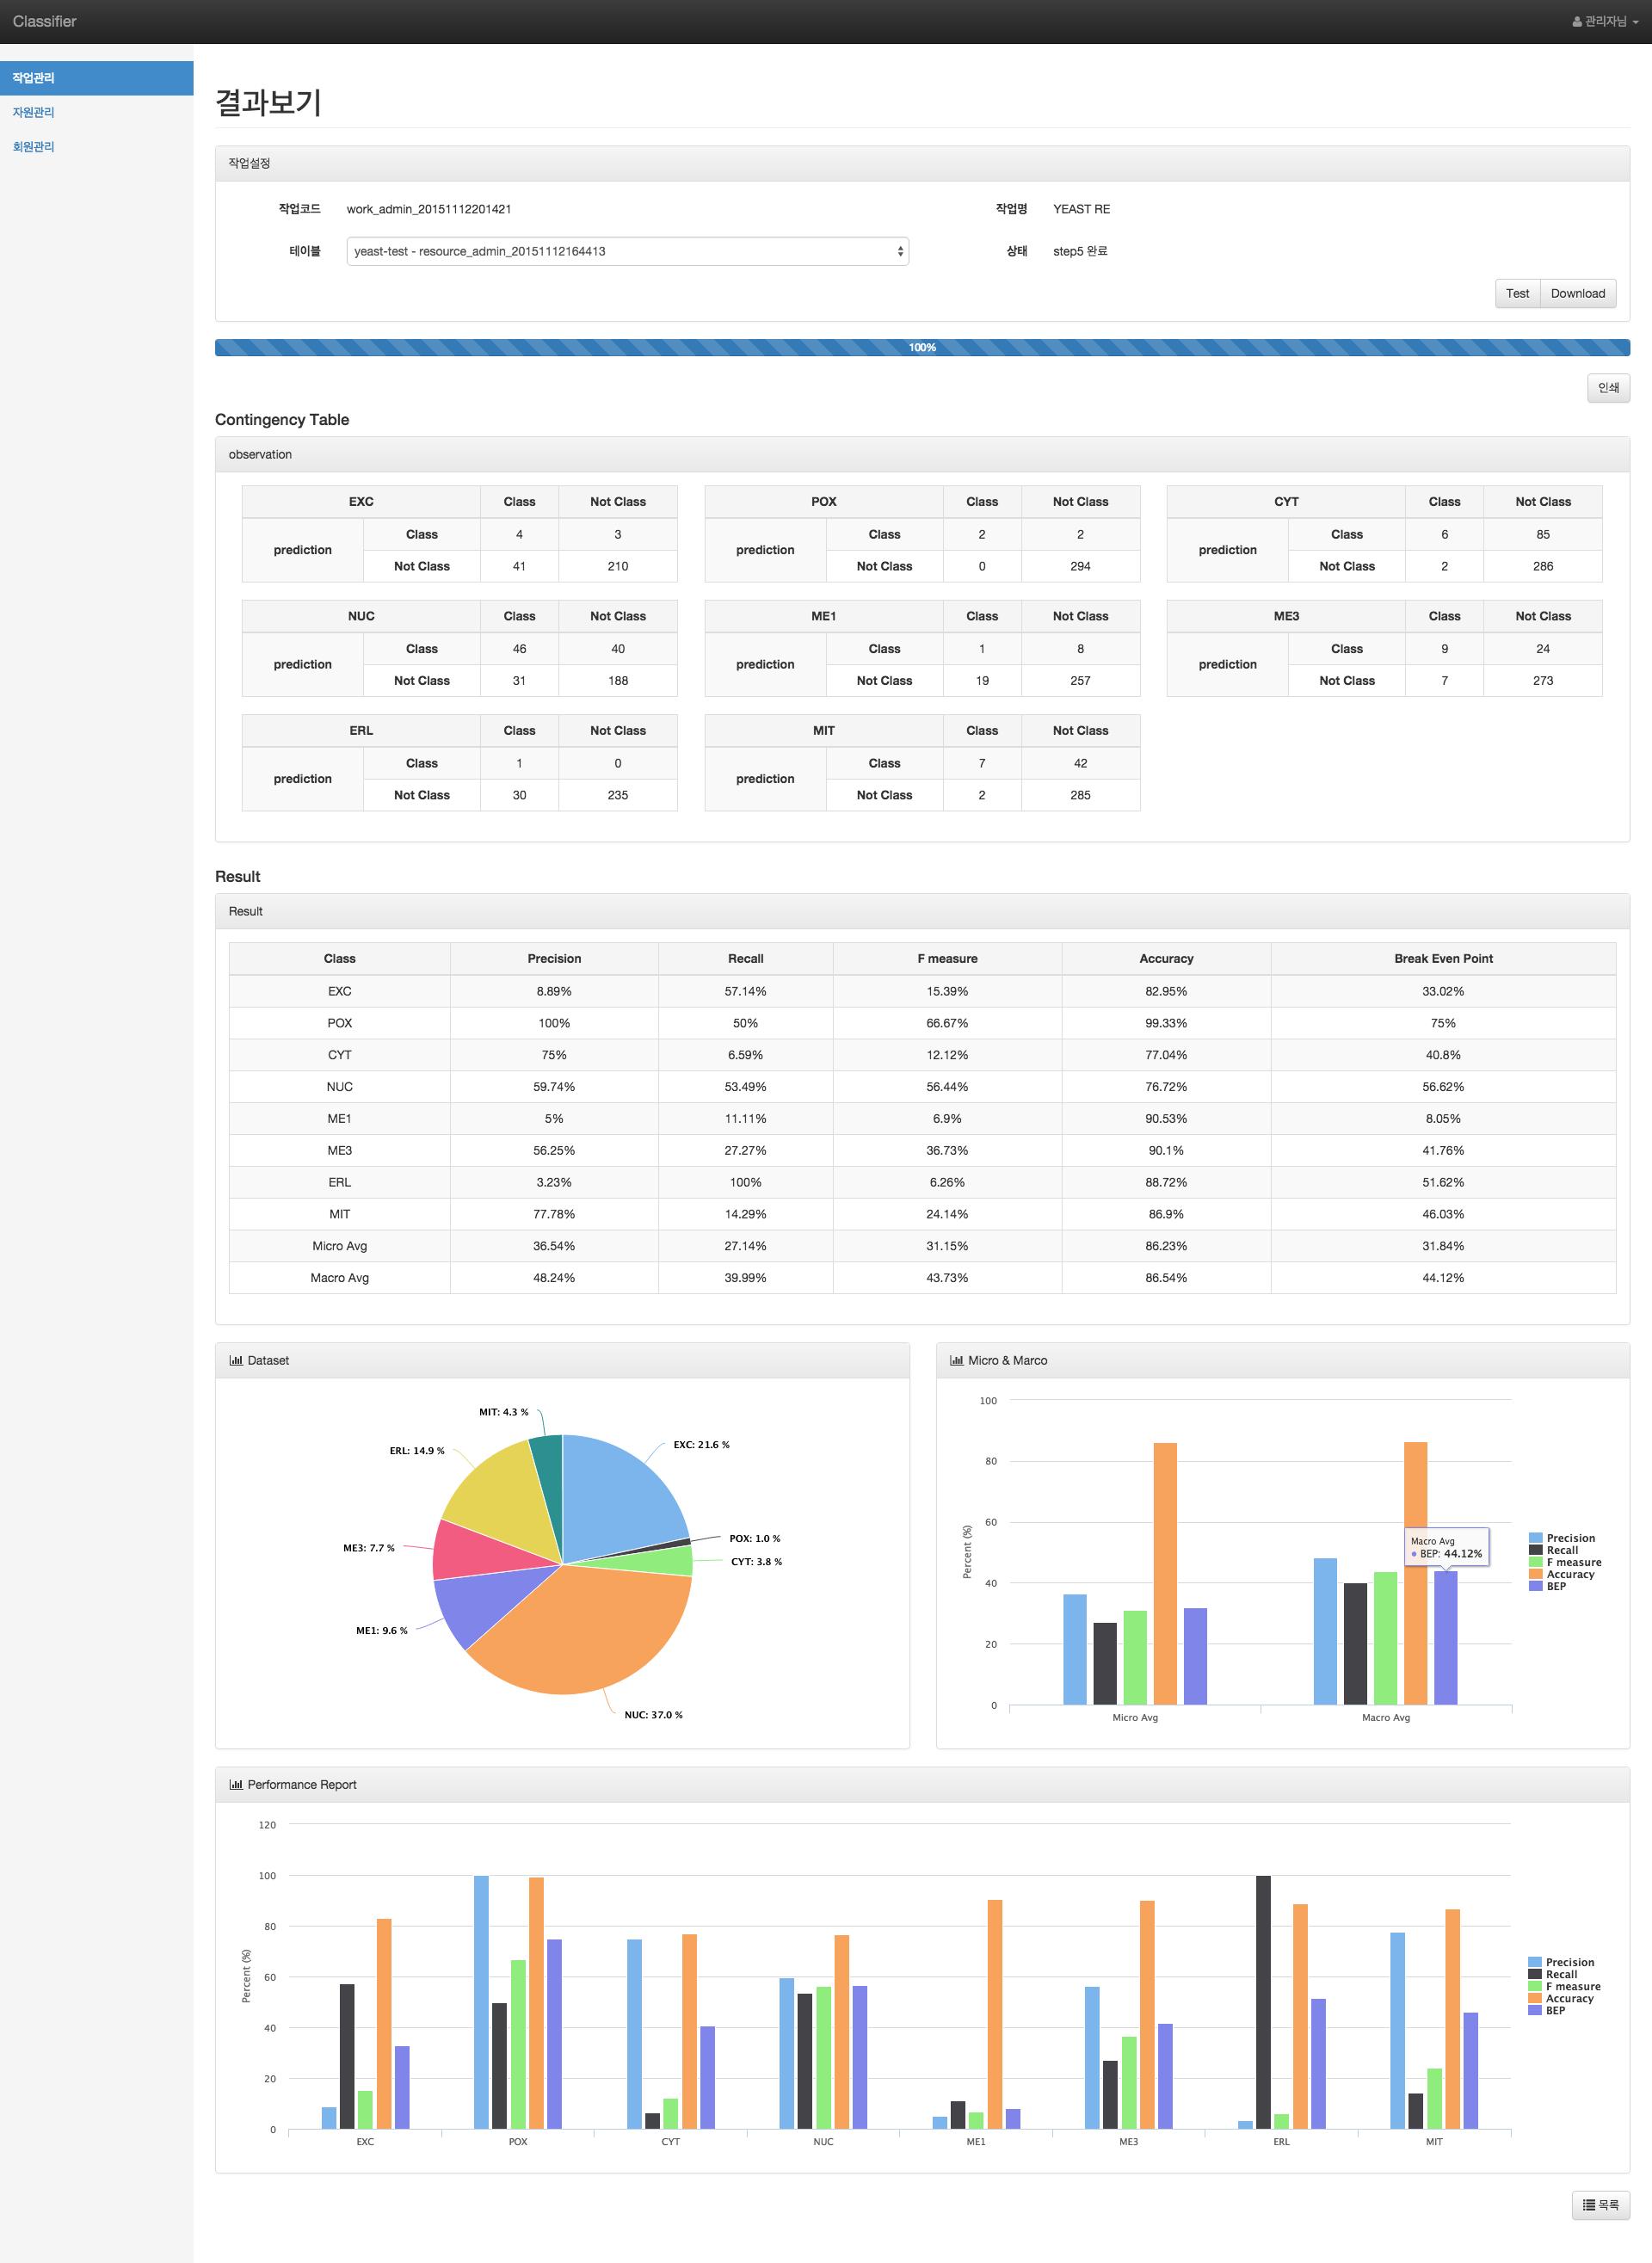The height and width of the screenshot is (2263, 1652).
Task: Toggle BEP in Micro & Marco legend
Action: pos(1548,1586)
